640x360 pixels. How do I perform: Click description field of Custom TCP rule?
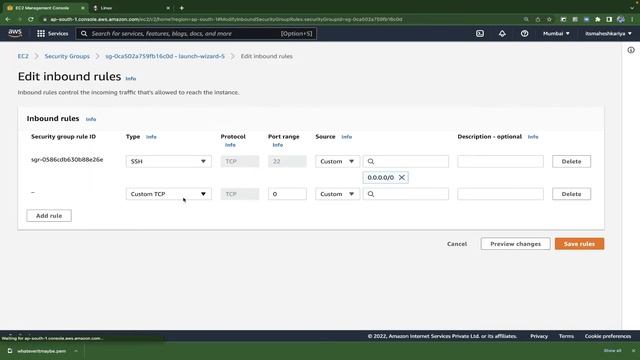pos(500,194)
